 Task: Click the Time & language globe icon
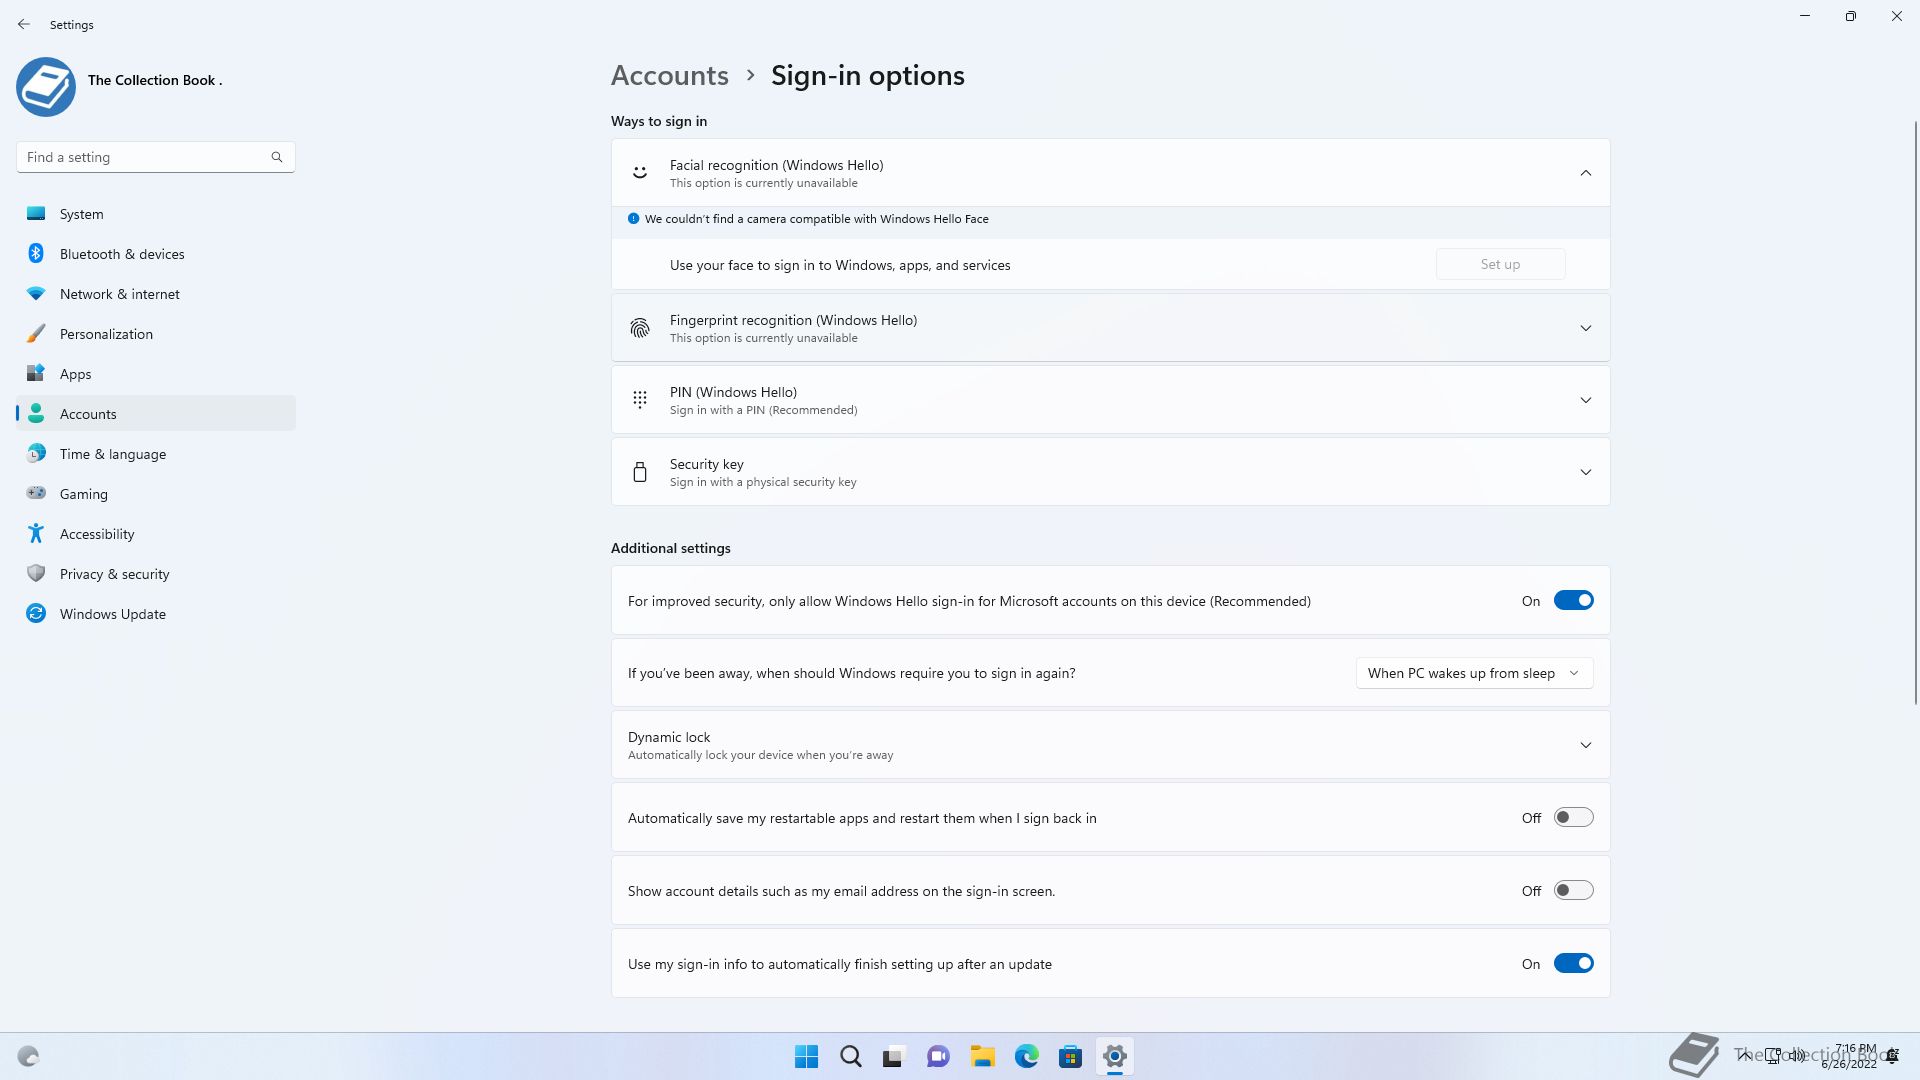[36, 453]
